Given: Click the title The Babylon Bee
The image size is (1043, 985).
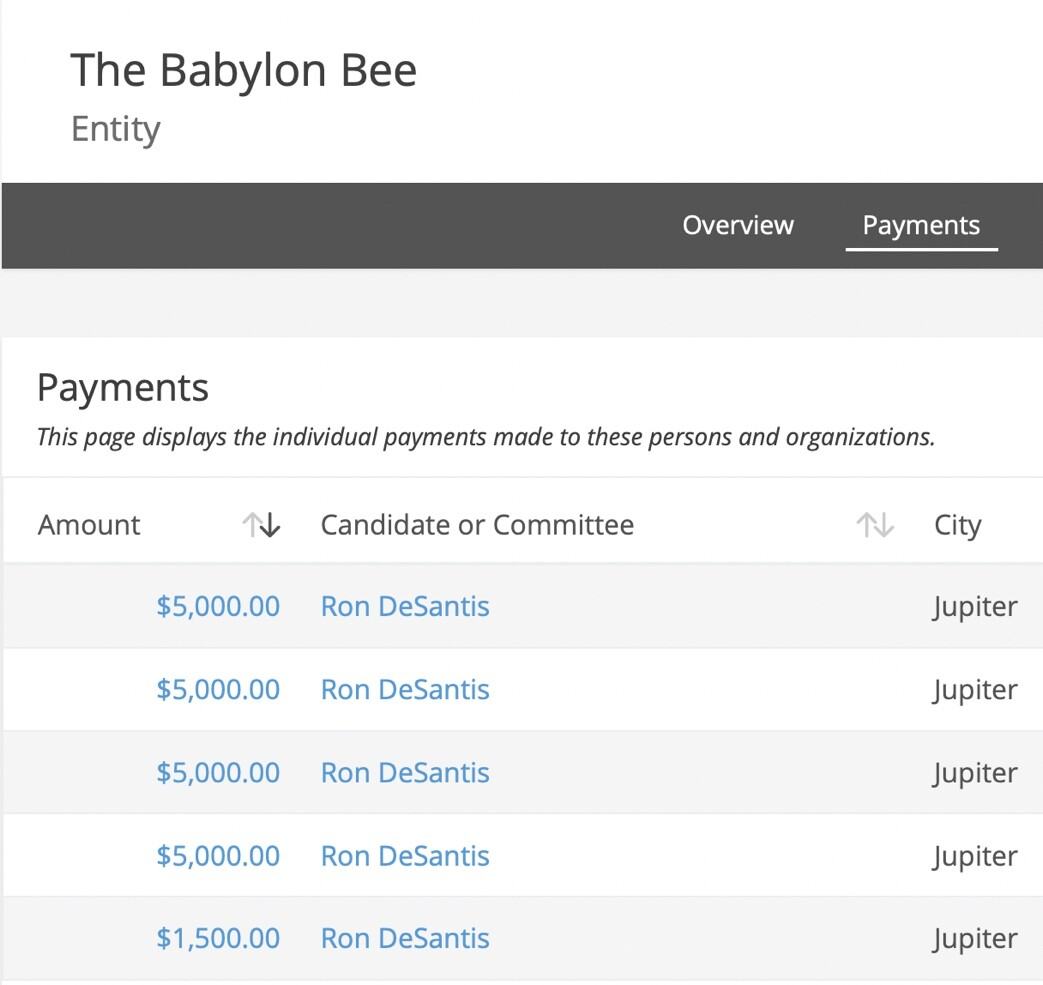Looking at the screenshot, I should coord(243,70).
